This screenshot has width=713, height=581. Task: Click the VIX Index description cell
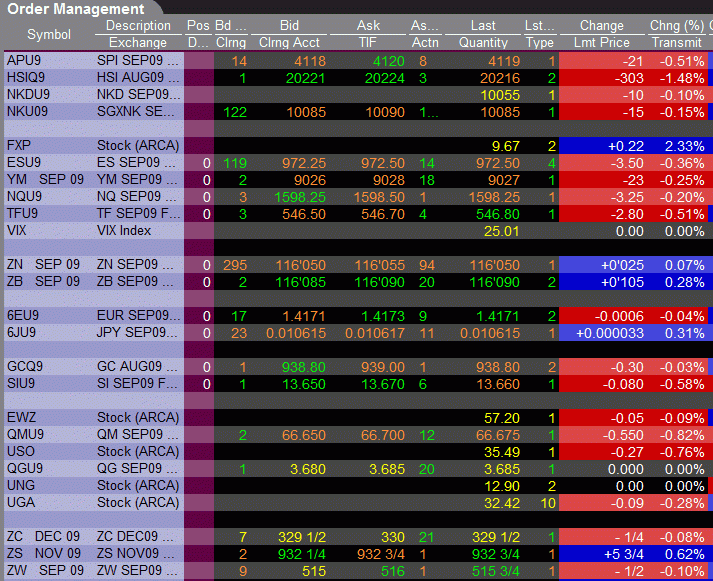coord(124,230)
